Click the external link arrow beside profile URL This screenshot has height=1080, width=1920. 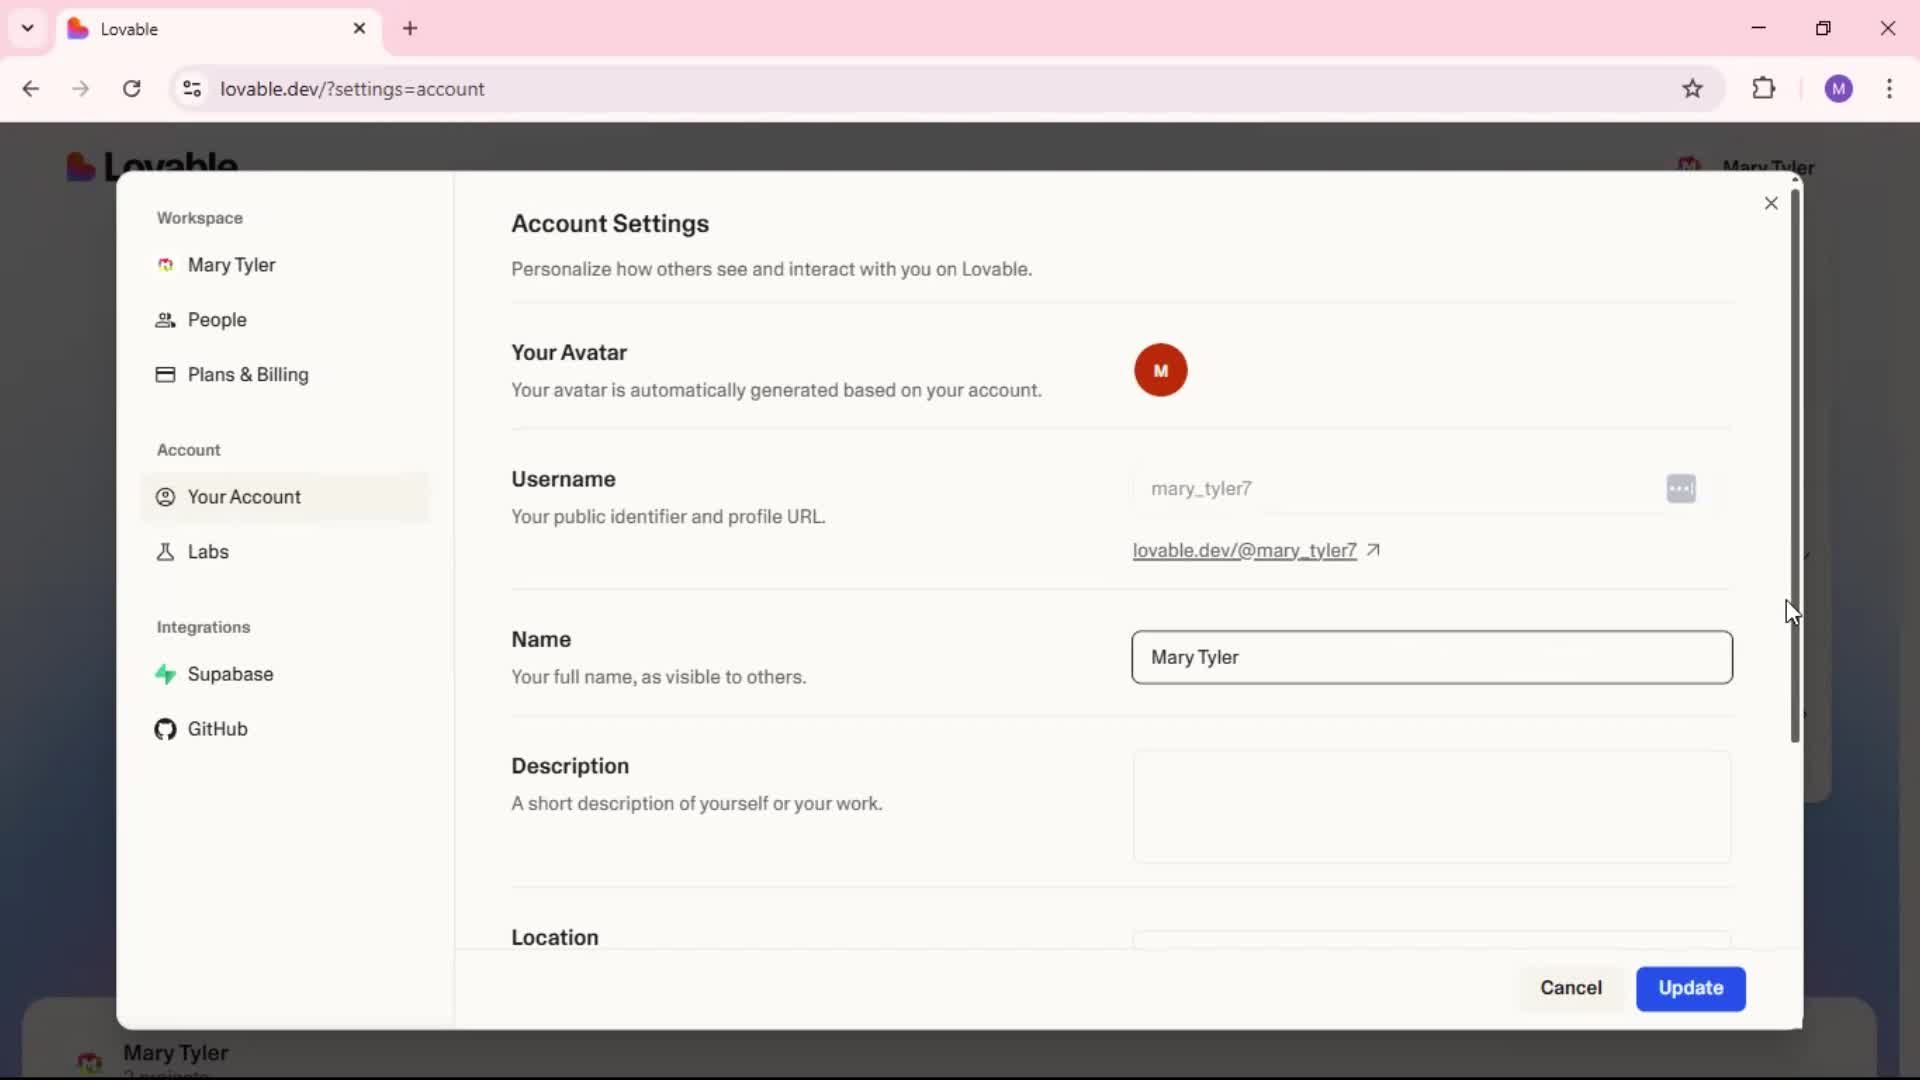tap(1373, 550)
